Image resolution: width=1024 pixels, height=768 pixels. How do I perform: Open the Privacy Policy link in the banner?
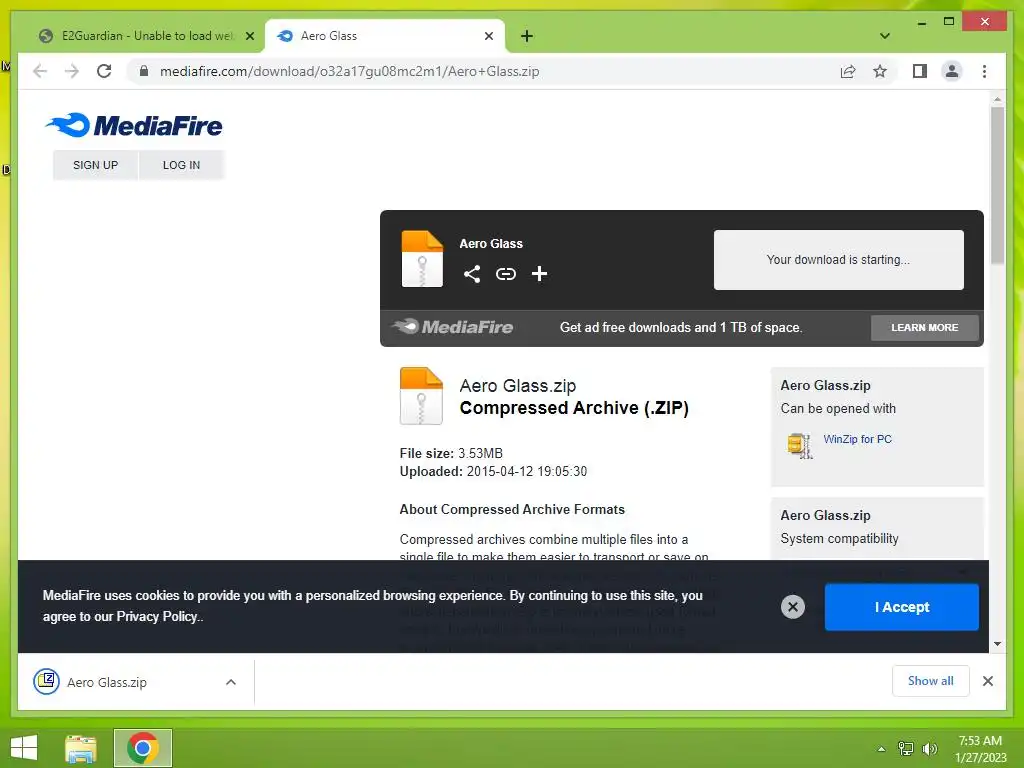[x=157, y=616]
